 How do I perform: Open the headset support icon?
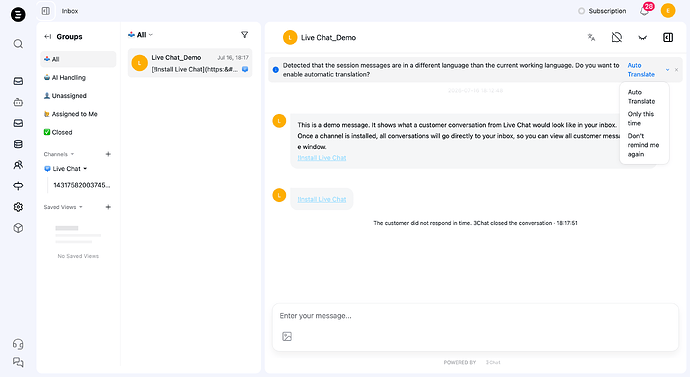click(x=18, y=344)
